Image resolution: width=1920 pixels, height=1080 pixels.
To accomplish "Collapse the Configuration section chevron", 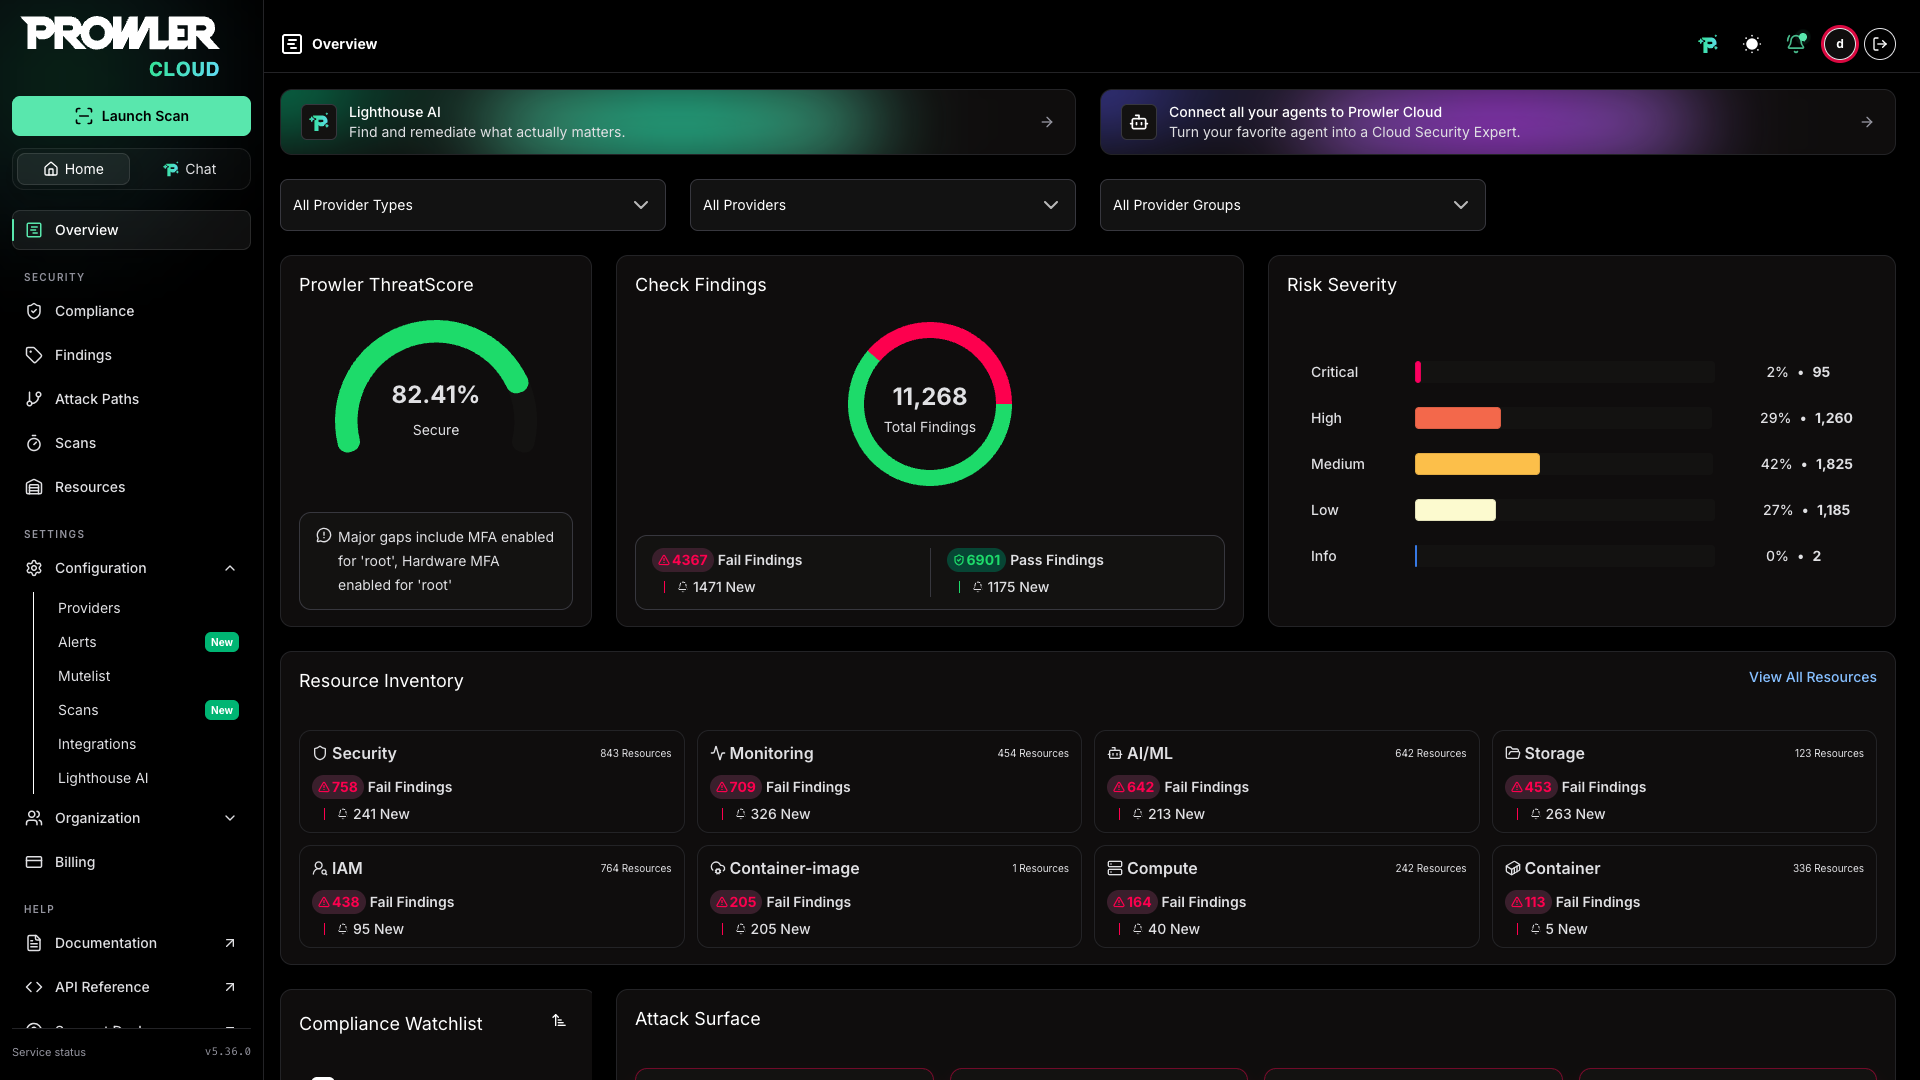I will (230, 568).
